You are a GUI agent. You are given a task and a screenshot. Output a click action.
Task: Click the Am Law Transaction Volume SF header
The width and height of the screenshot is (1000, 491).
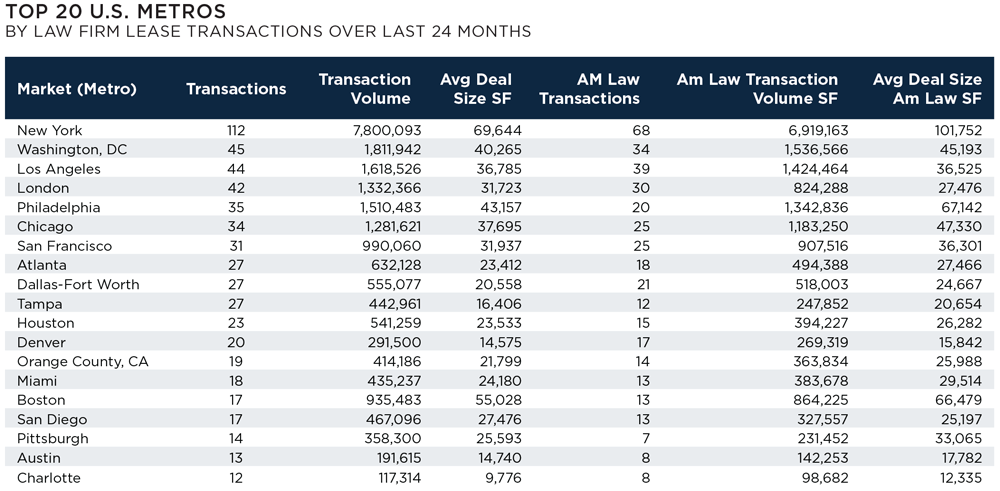coord(757,89)
